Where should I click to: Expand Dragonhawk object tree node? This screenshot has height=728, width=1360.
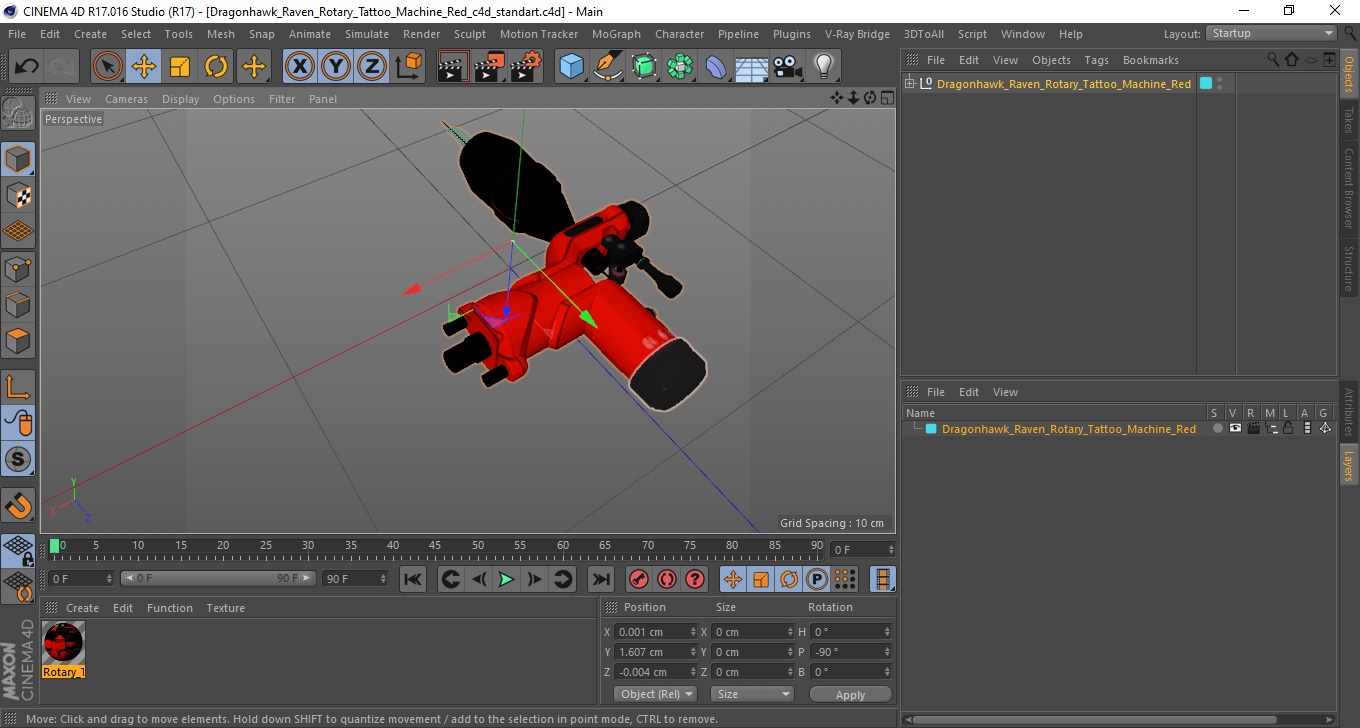[x=909, y=84]
